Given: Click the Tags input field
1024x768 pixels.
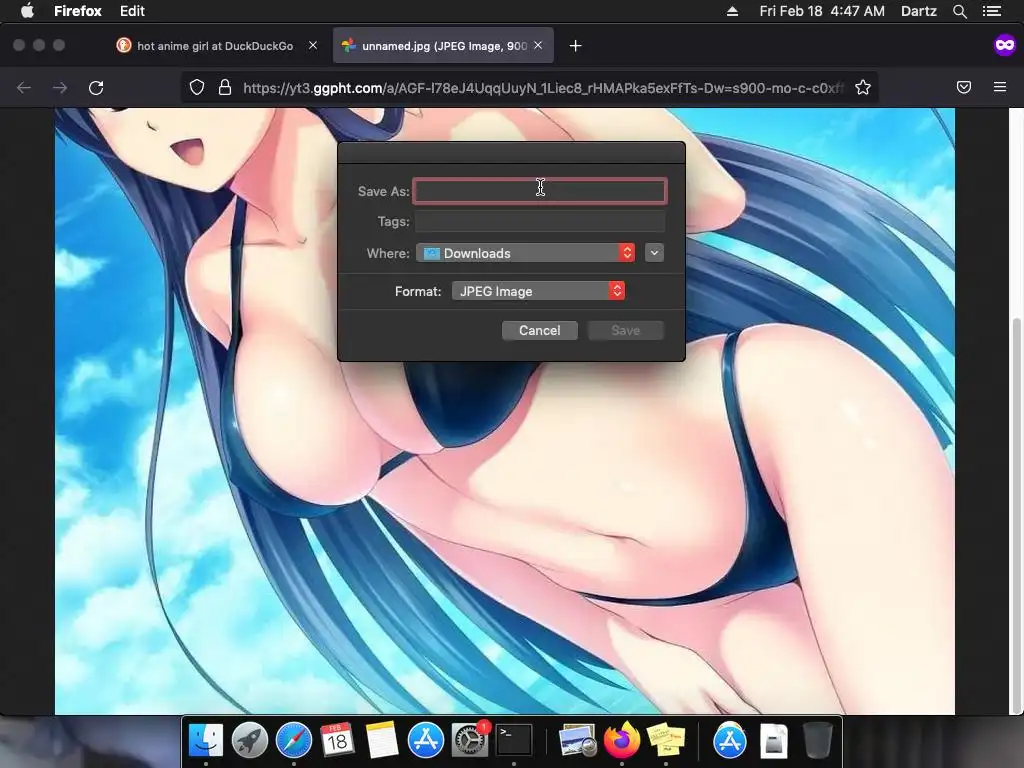Looking at the screenshot, I should 540,221.
